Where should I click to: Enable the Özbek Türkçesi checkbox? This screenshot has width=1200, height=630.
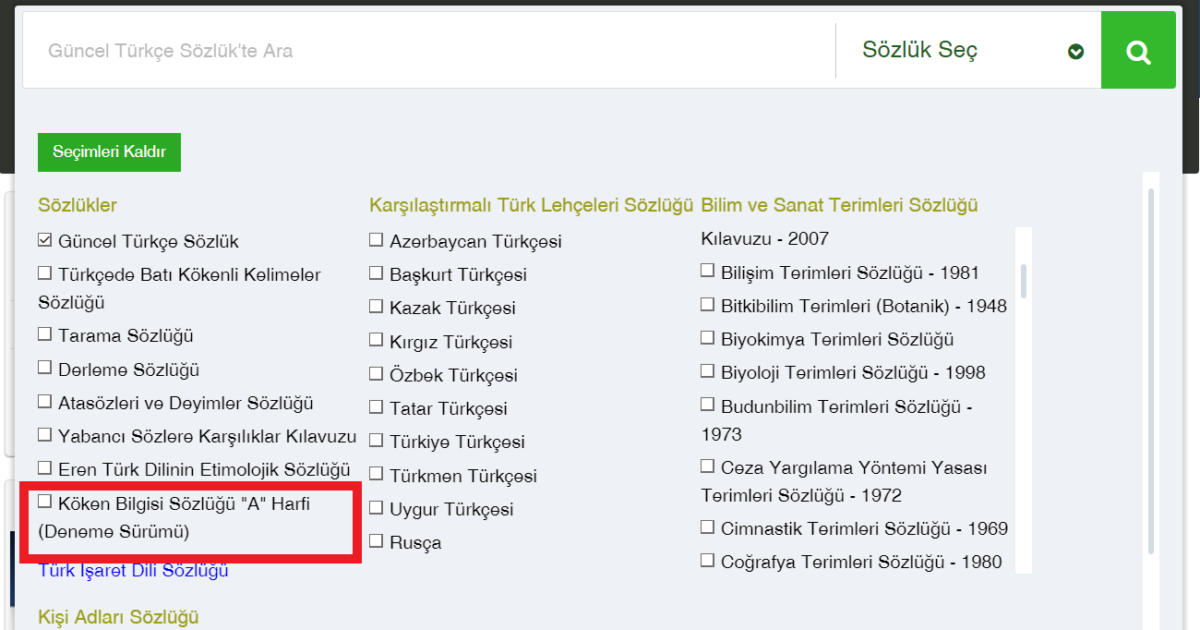(x=376, y=374)
